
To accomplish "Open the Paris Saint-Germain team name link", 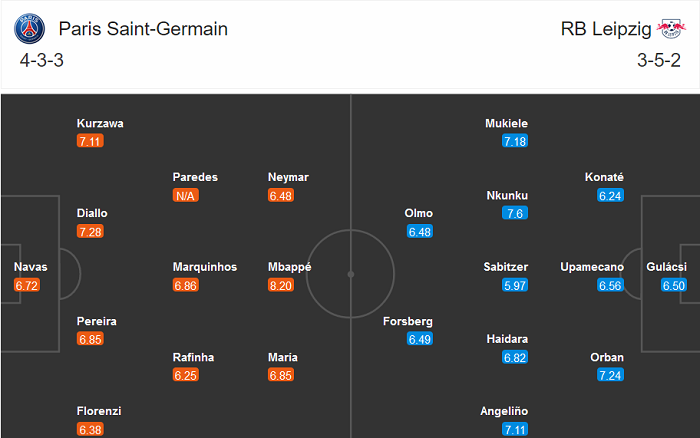I will click(143, 29).
